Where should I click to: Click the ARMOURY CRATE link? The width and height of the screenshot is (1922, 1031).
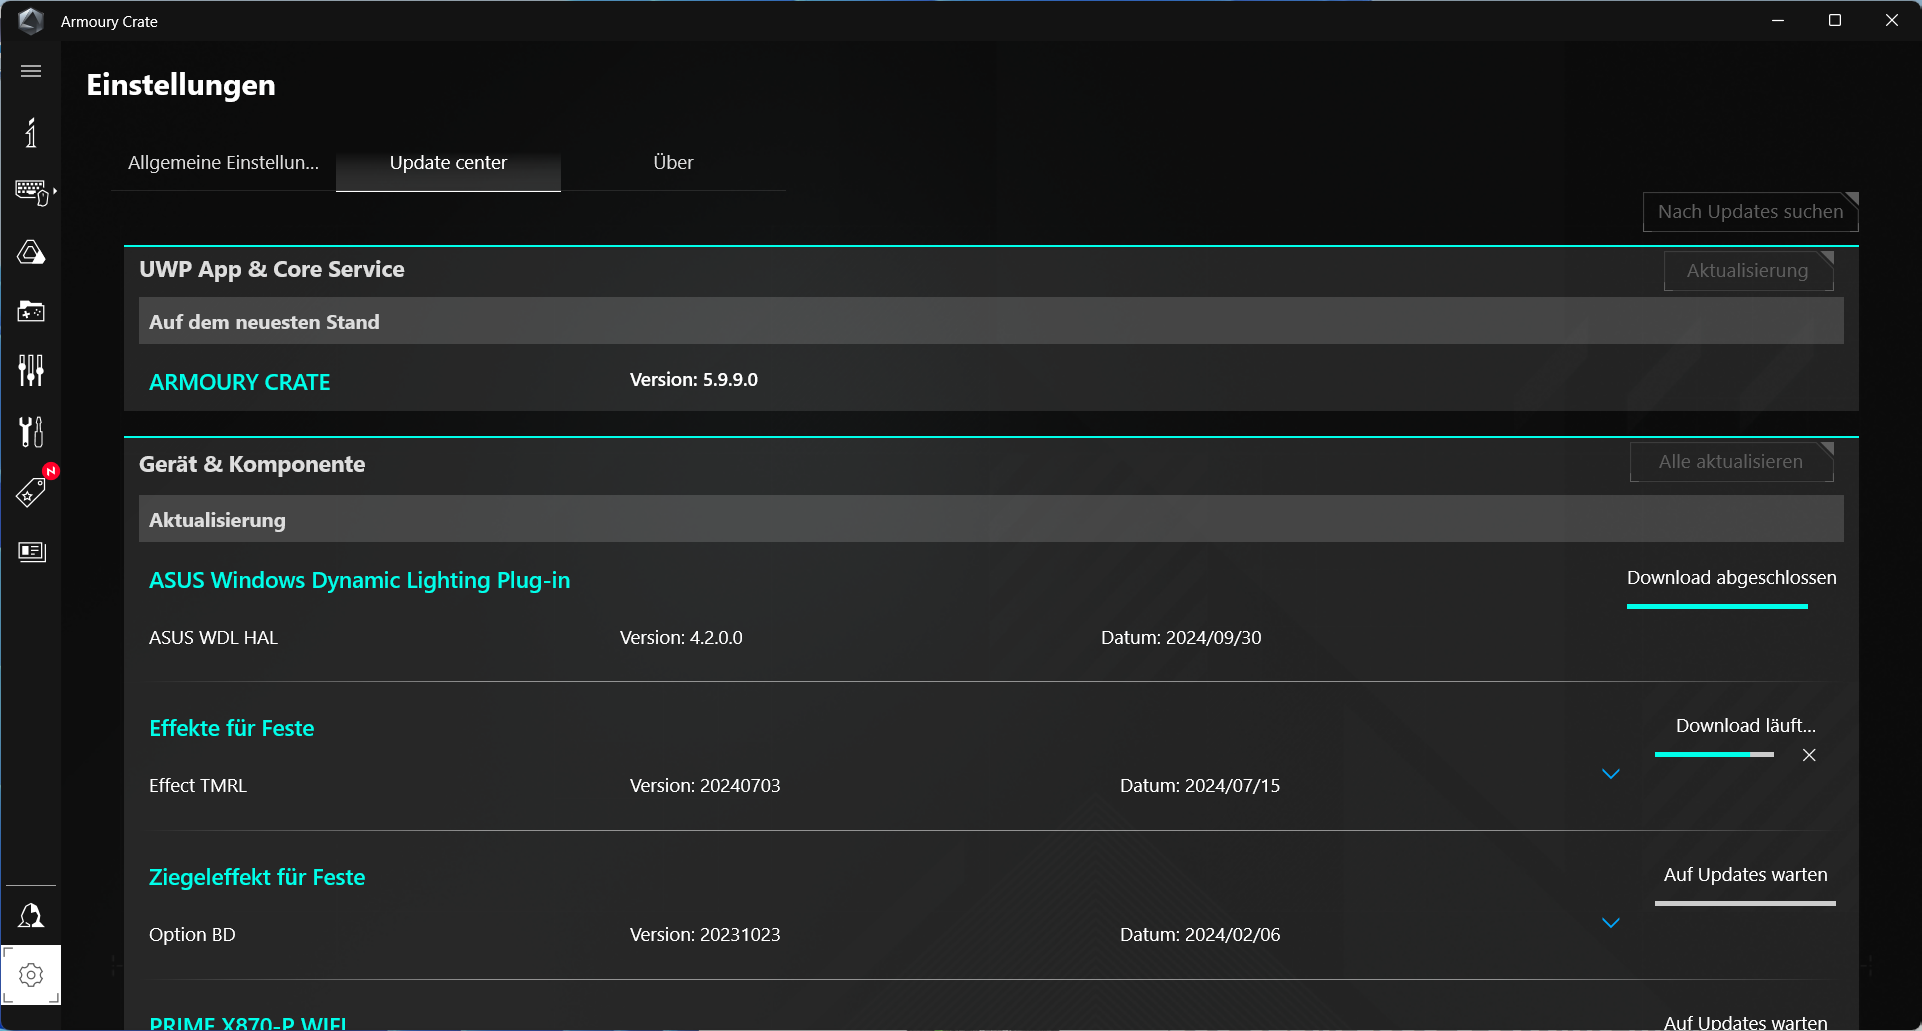(x=240, y=382)
